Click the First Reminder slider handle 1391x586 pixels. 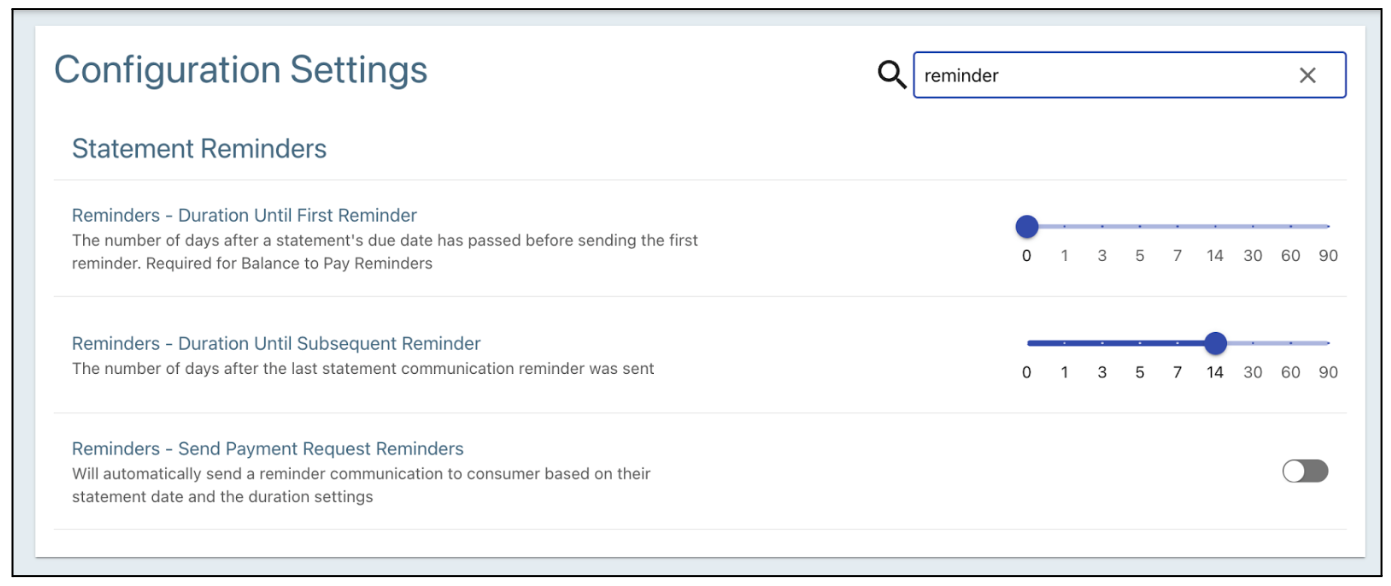[1027, 227]
